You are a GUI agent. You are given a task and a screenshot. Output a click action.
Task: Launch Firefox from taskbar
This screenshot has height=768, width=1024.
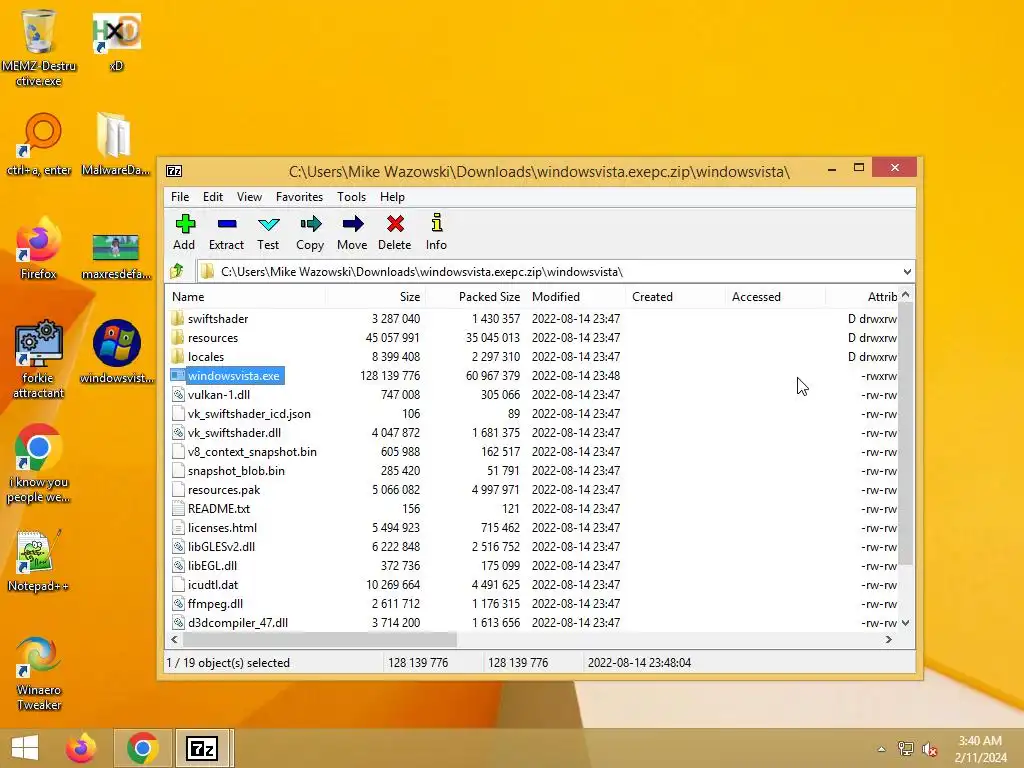81,748
